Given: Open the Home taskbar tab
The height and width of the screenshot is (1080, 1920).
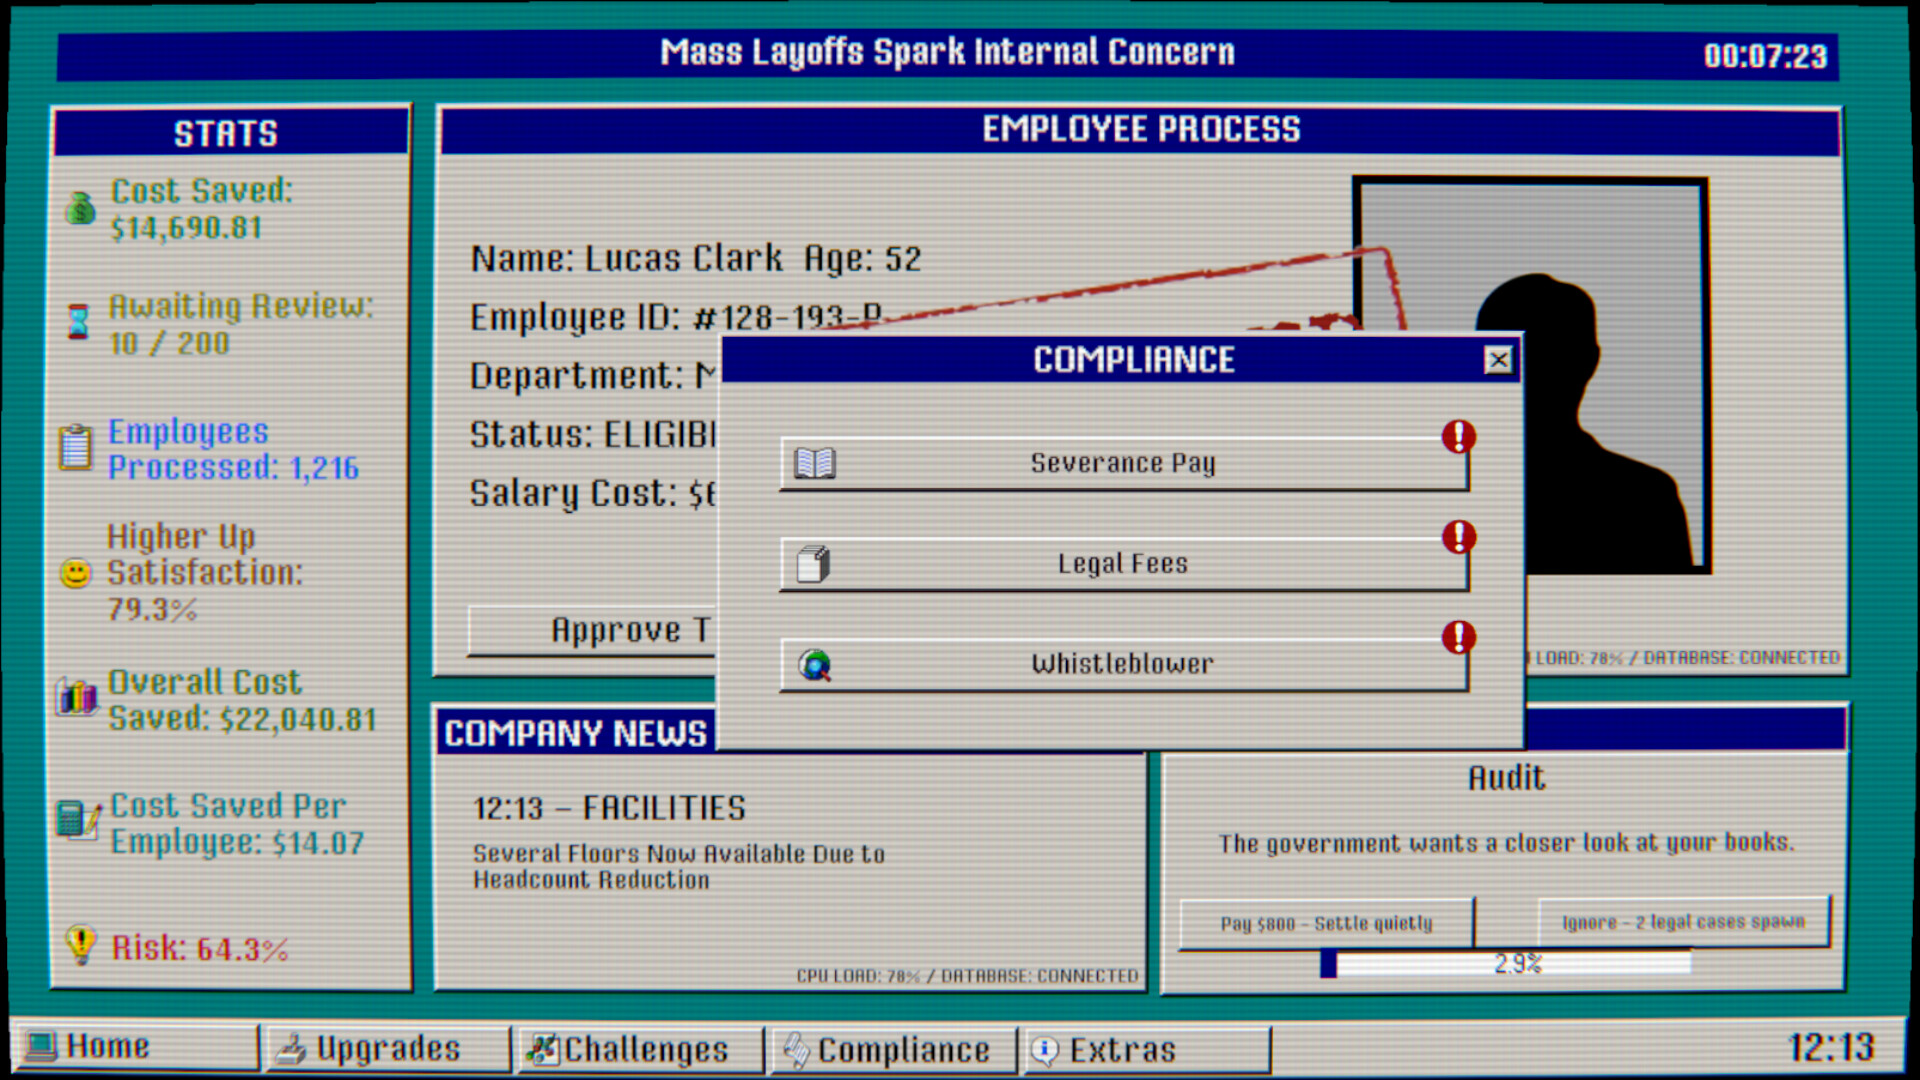Looking at the screenshot, I should point(136,1048).
